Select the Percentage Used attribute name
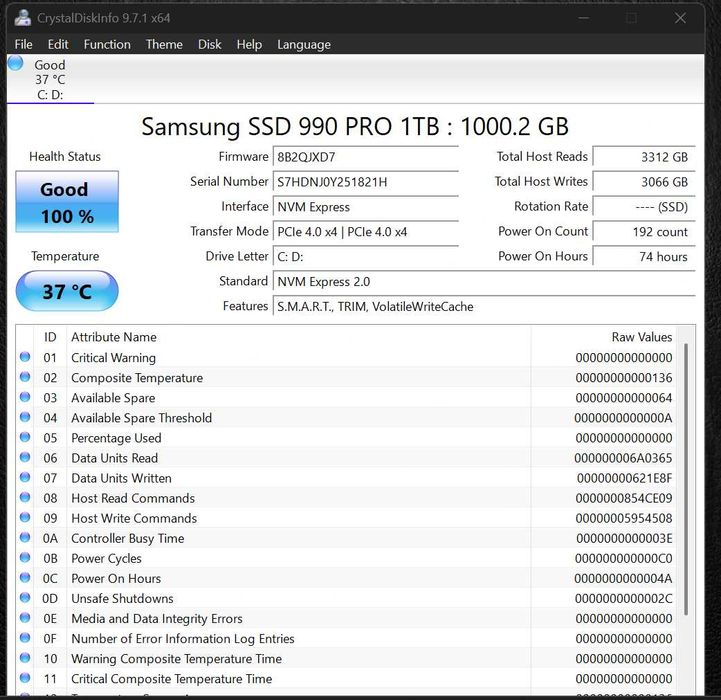 116,438
